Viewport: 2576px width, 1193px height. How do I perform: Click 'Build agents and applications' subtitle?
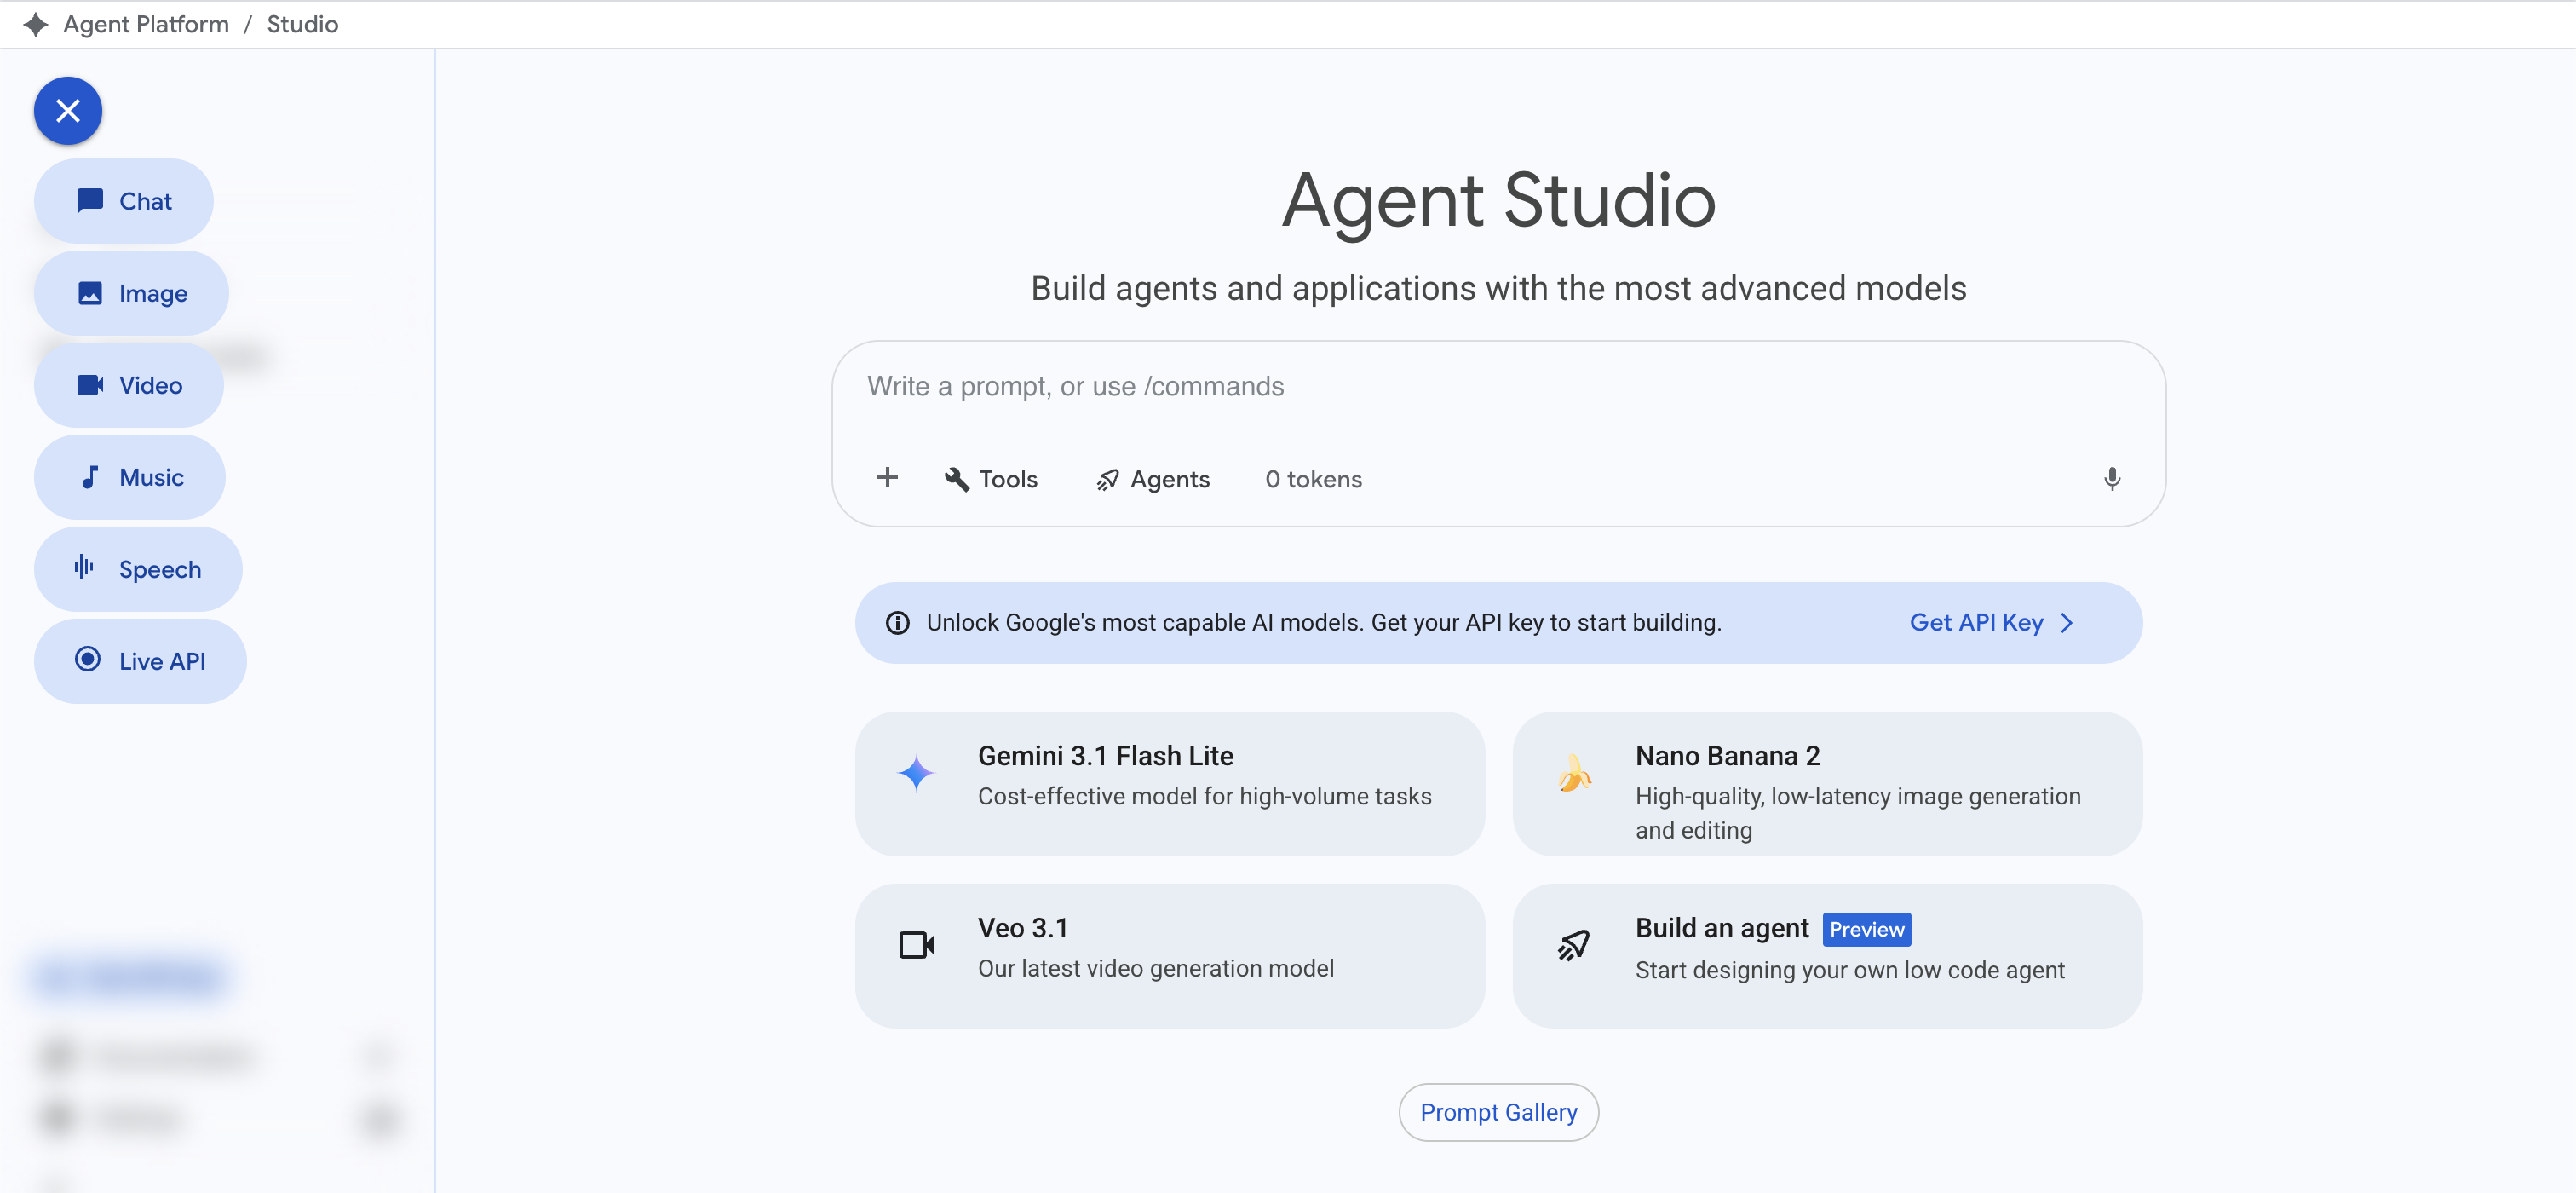point(1498,288)
